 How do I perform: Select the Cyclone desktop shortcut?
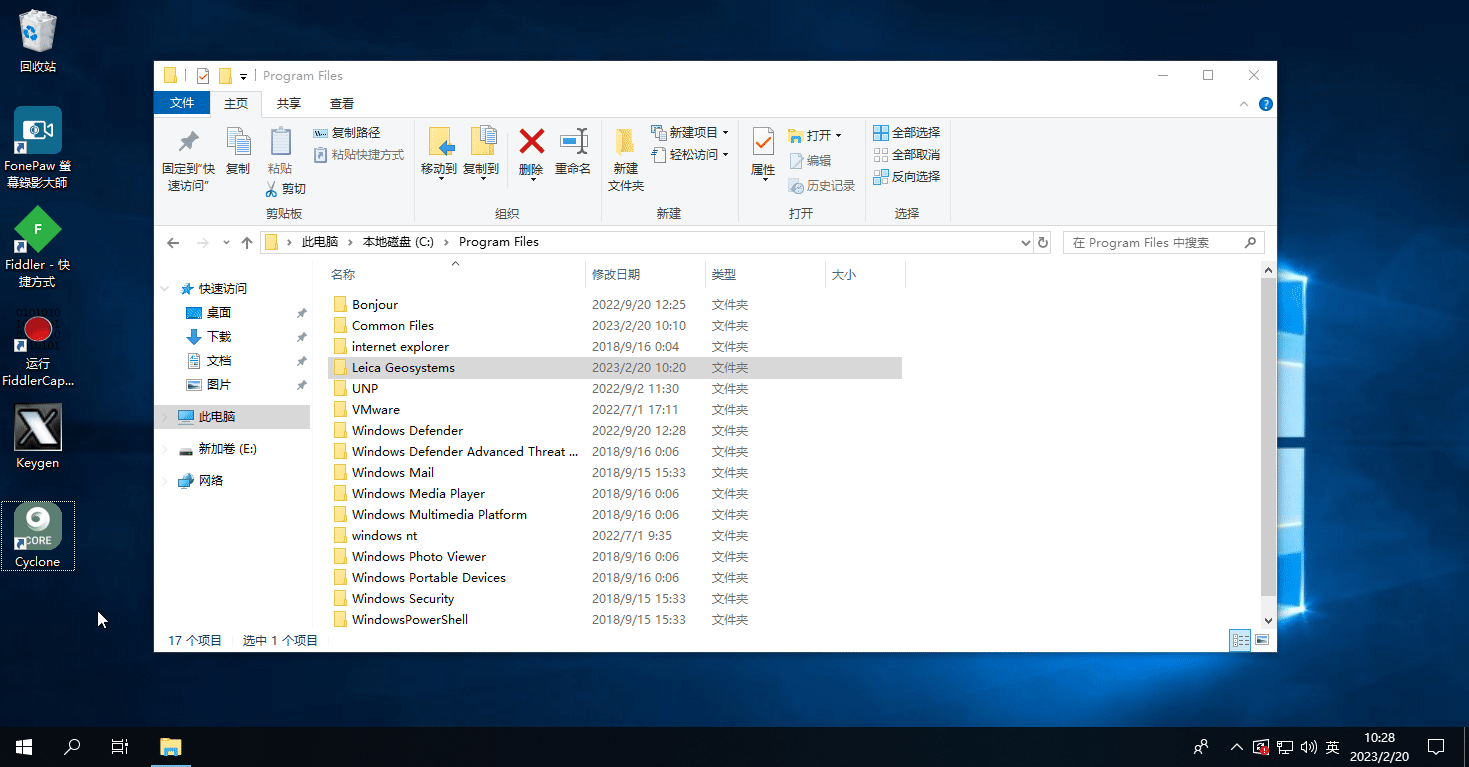point(38,535)
